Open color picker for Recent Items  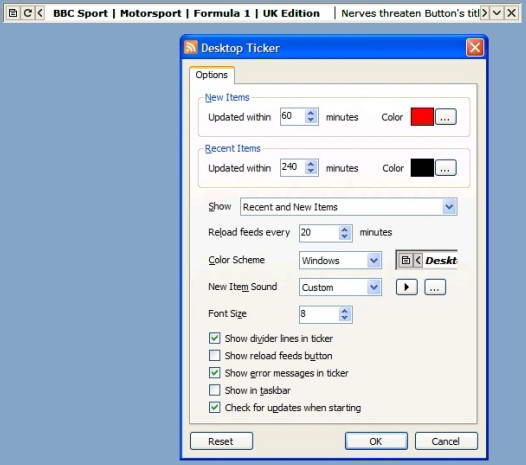(445, 168)
